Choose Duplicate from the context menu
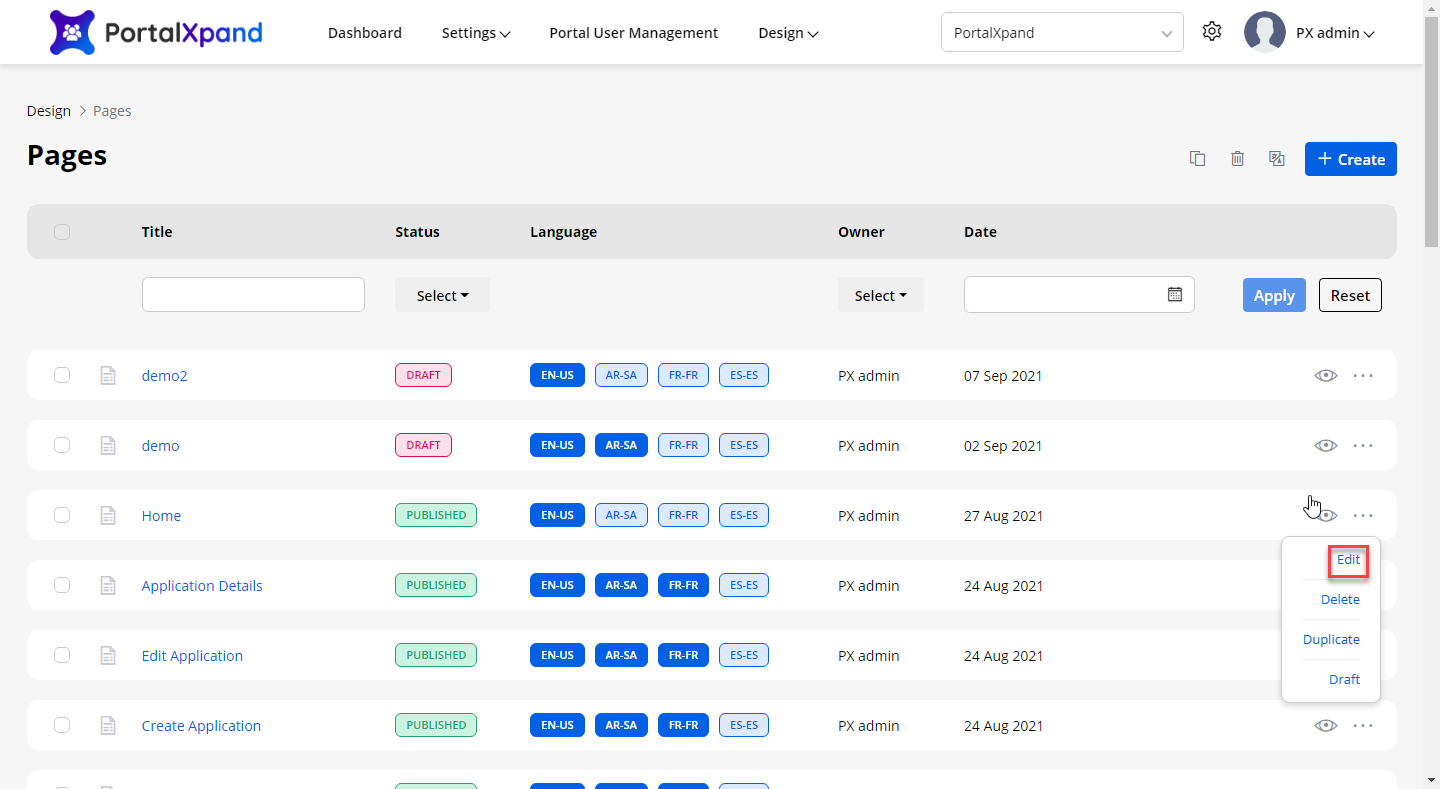1440x789 pixels. pos(1331,640)
